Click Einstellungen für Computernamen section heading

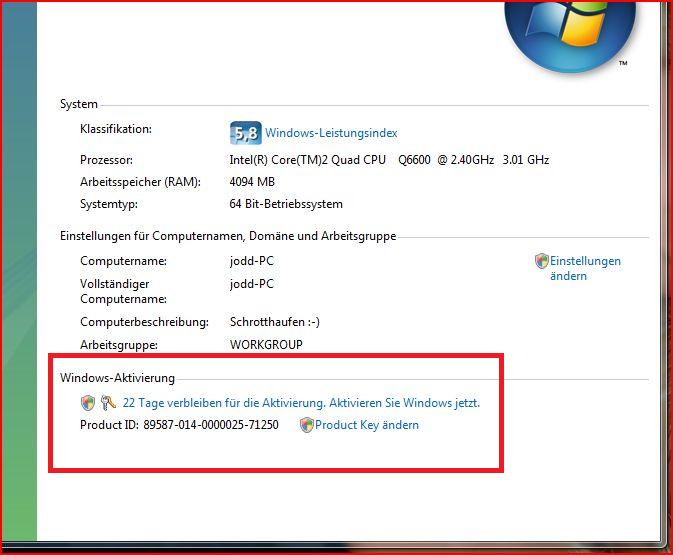[228, 236]
